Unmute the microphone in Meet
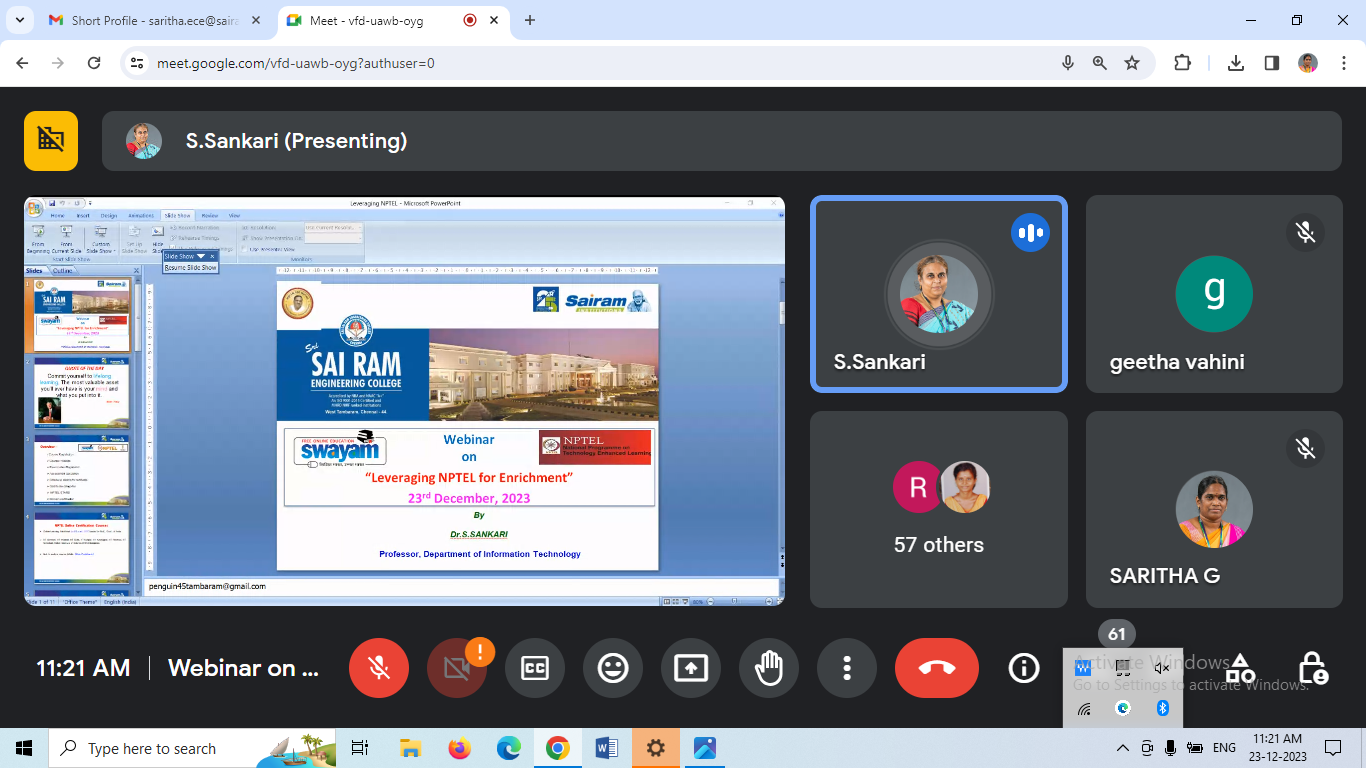Screen dimensions: 1366x768 pyautogui.click(x=378, y=668)
